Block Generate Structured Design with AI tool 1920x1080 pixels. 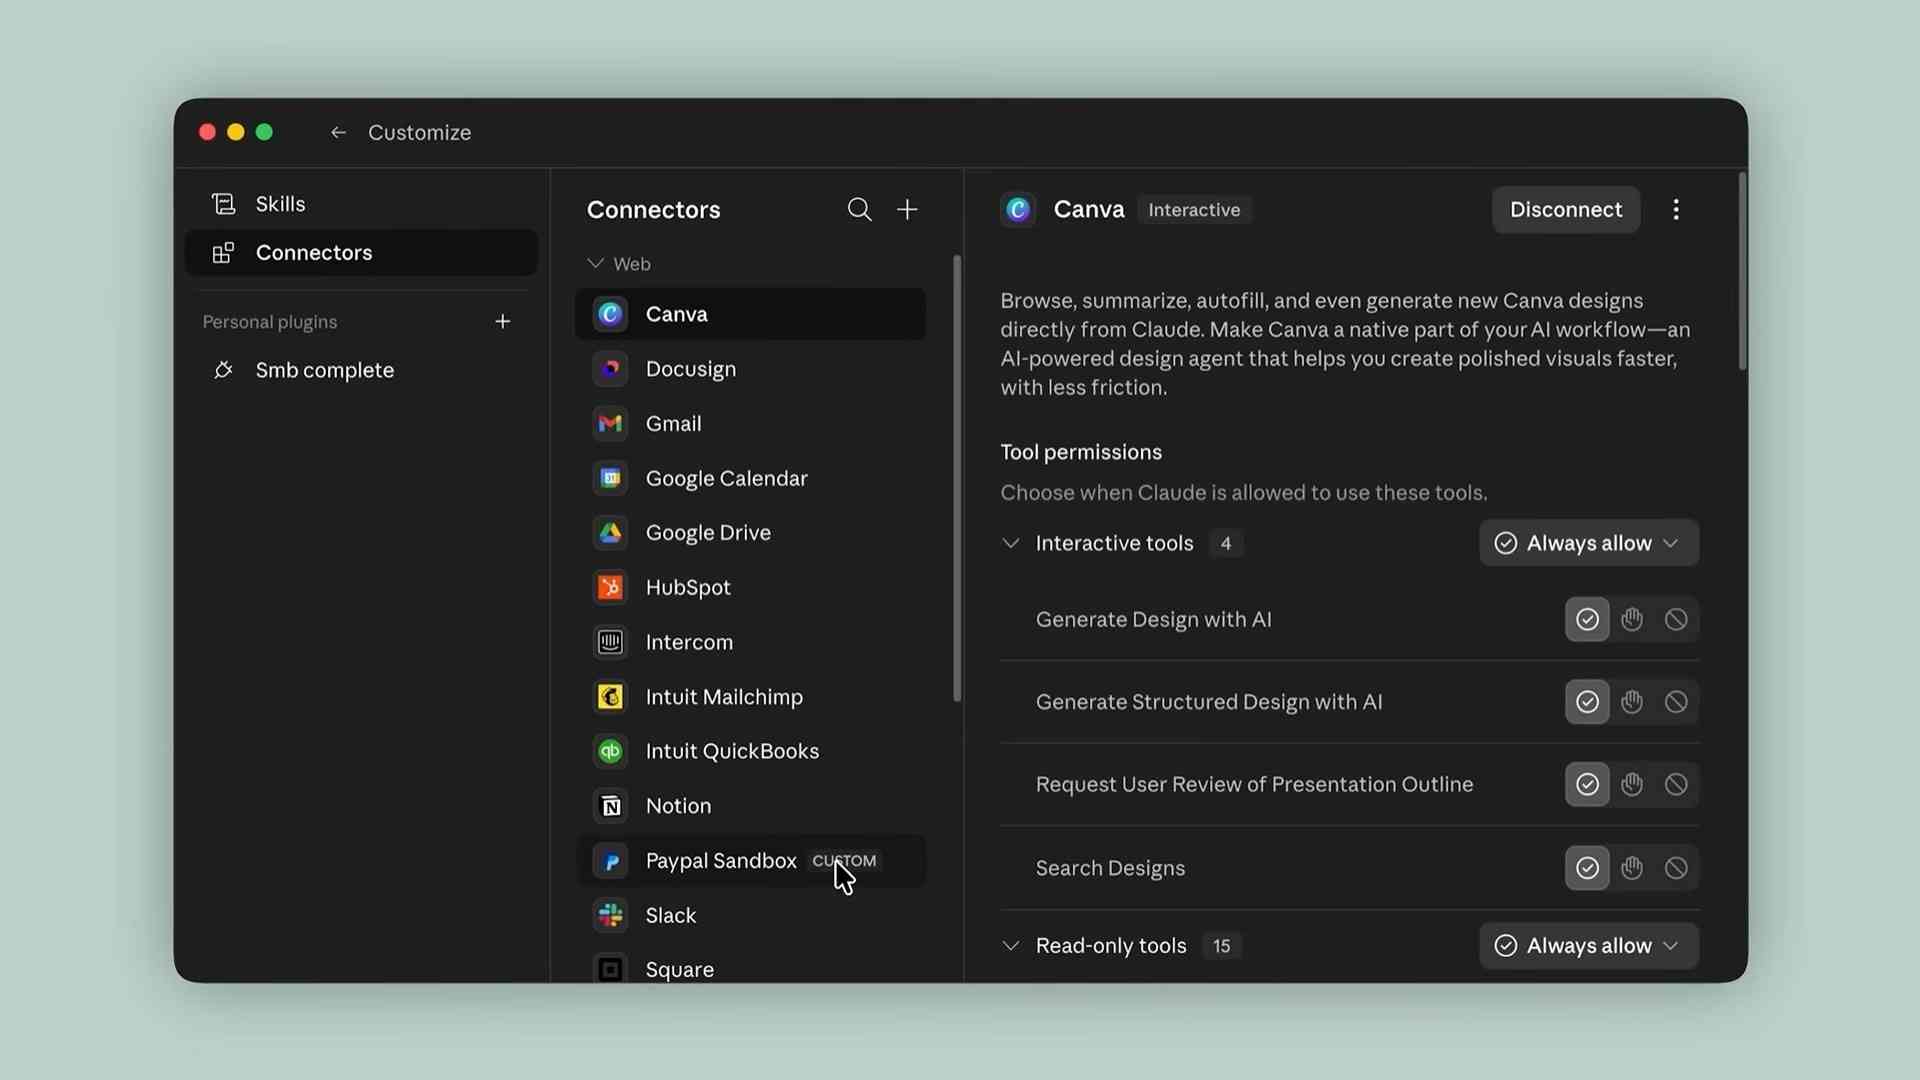1676,702
